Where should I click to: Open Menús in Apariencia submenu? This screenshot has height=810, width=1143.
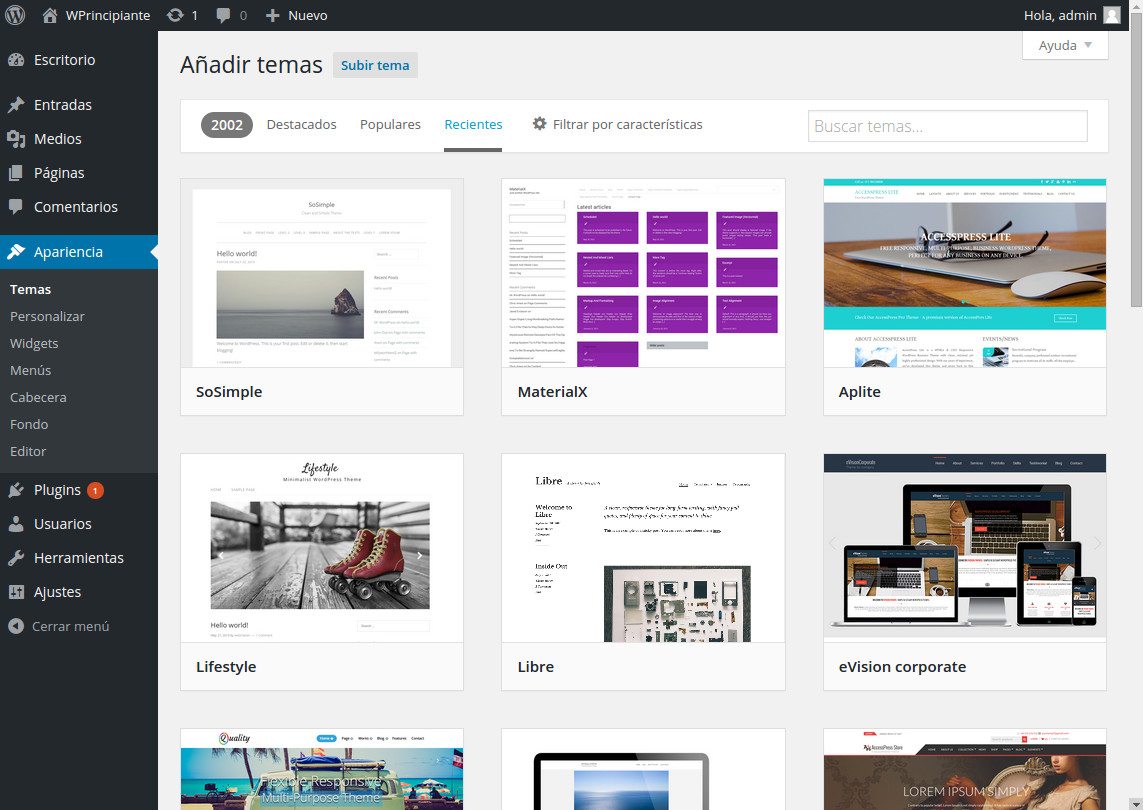pyautogui.click(x=31, y=370)
